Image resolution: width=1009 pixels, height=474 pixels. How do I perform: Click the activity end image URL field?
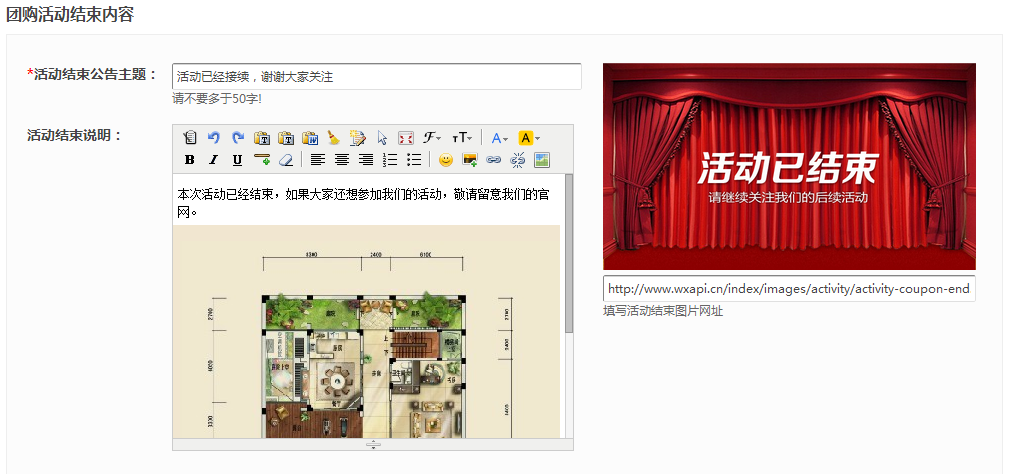(x=789, y=289)
